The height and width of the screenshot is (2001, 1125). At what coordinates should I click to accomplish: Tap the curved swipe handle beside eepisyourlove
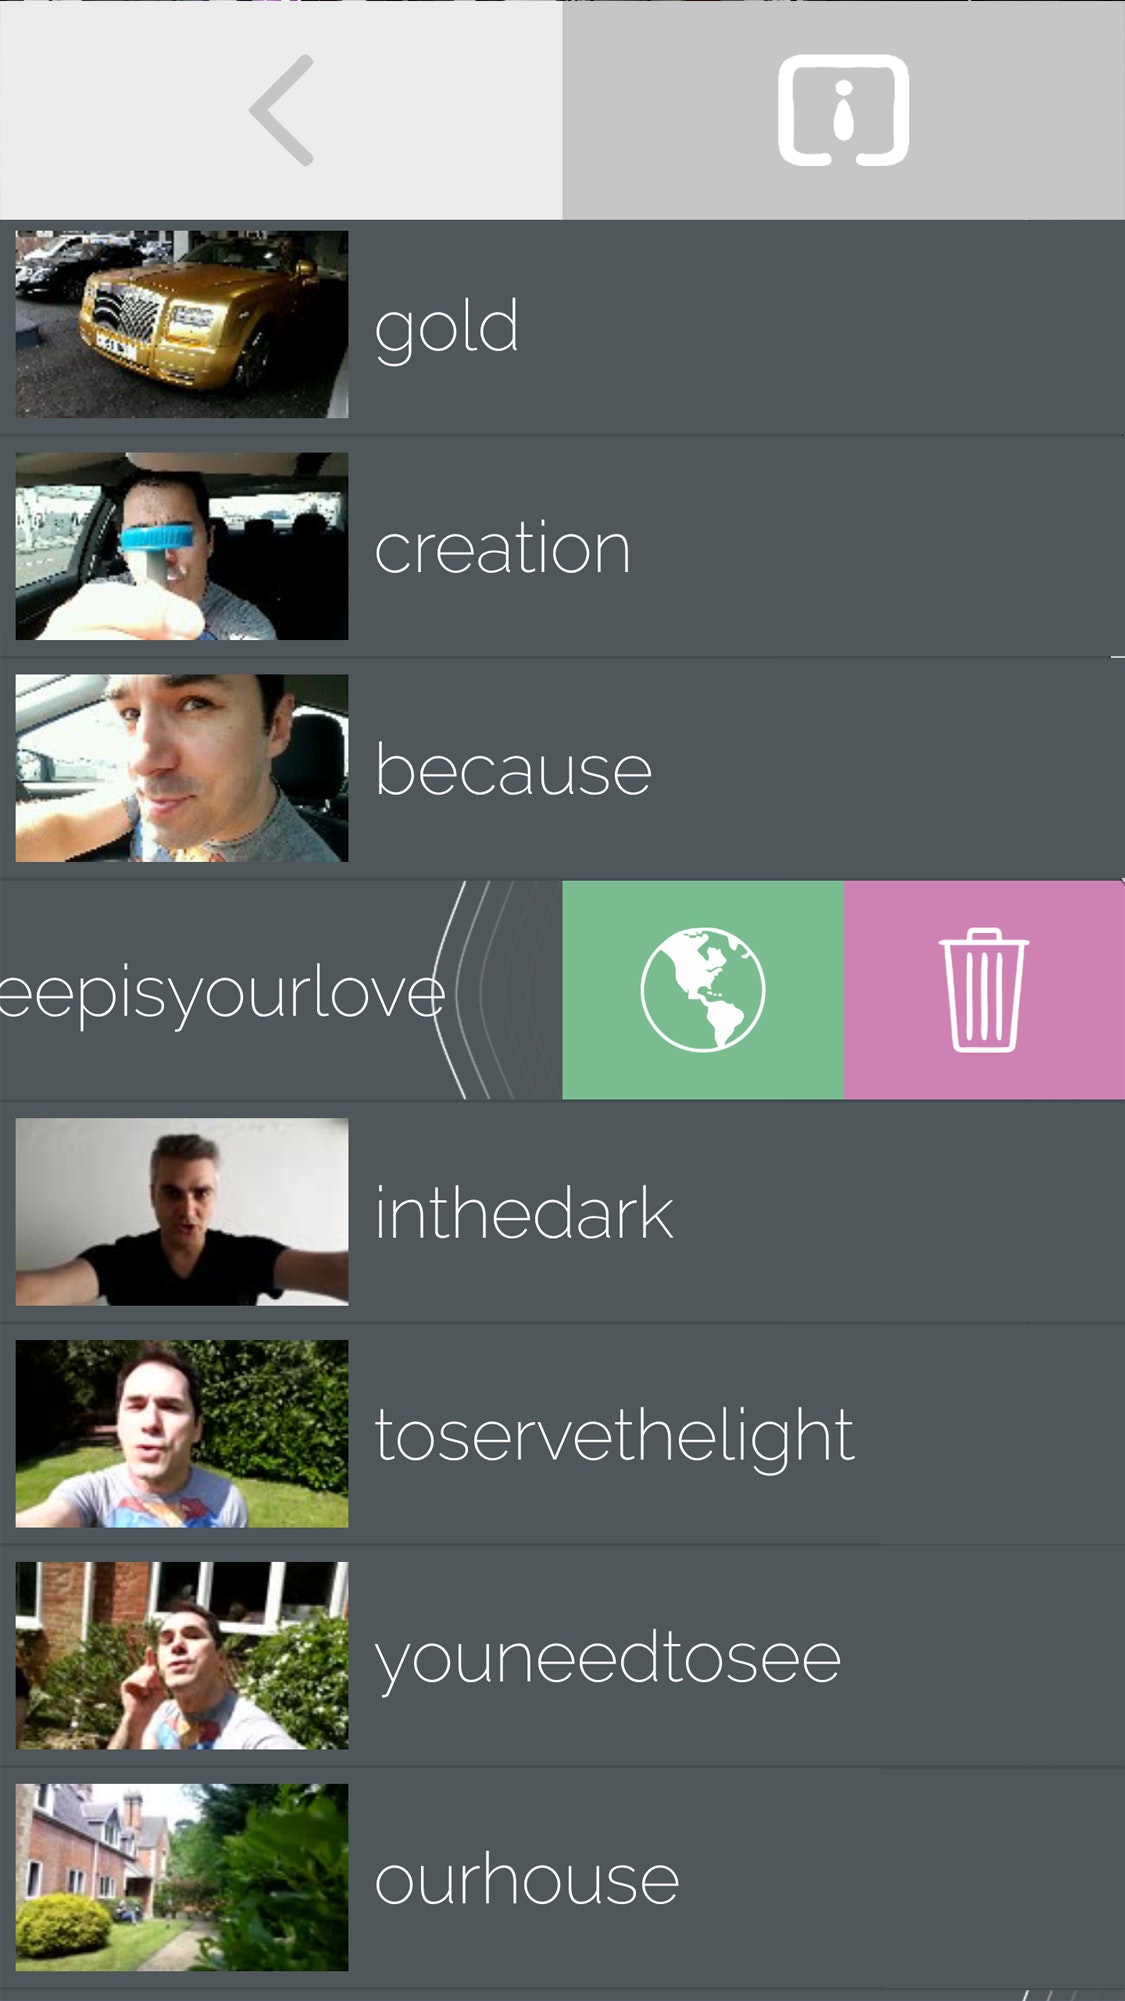(495, 990)
